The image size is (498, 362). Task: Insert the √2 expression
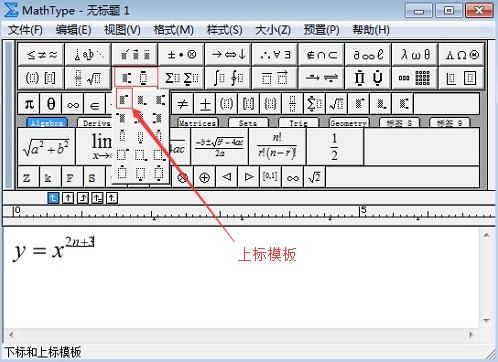click(314, 177)
